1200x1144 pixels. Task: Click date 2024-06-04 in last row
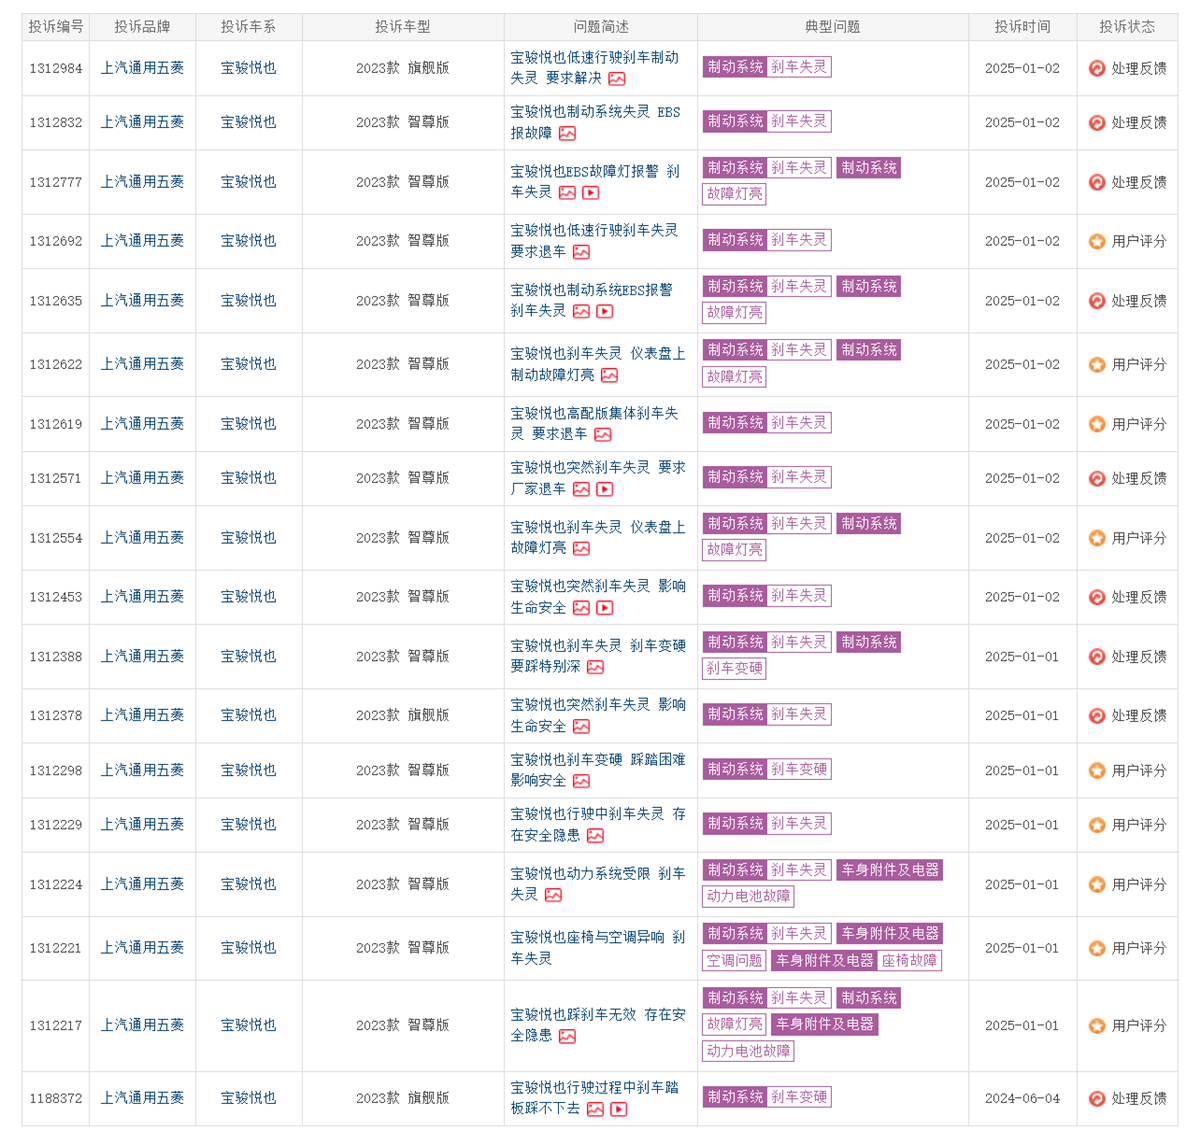(1022, 1099)
